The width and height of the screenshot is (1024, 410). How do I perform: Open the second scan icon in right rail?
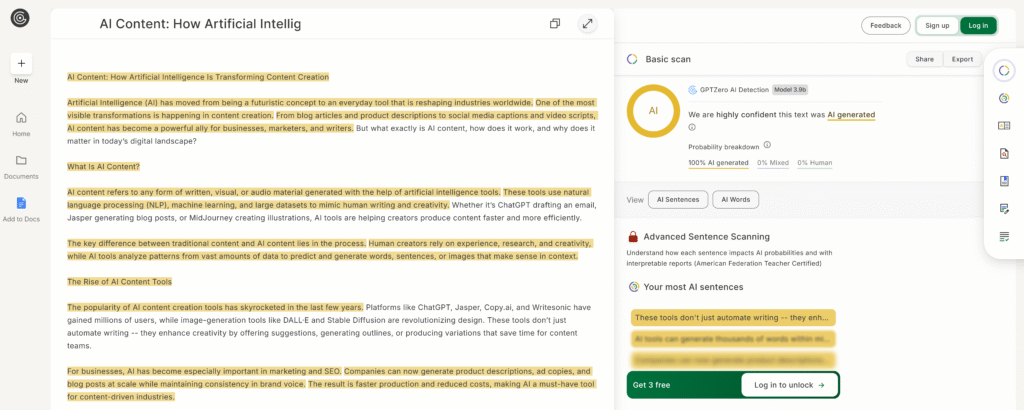click(x=1004, y=99)
